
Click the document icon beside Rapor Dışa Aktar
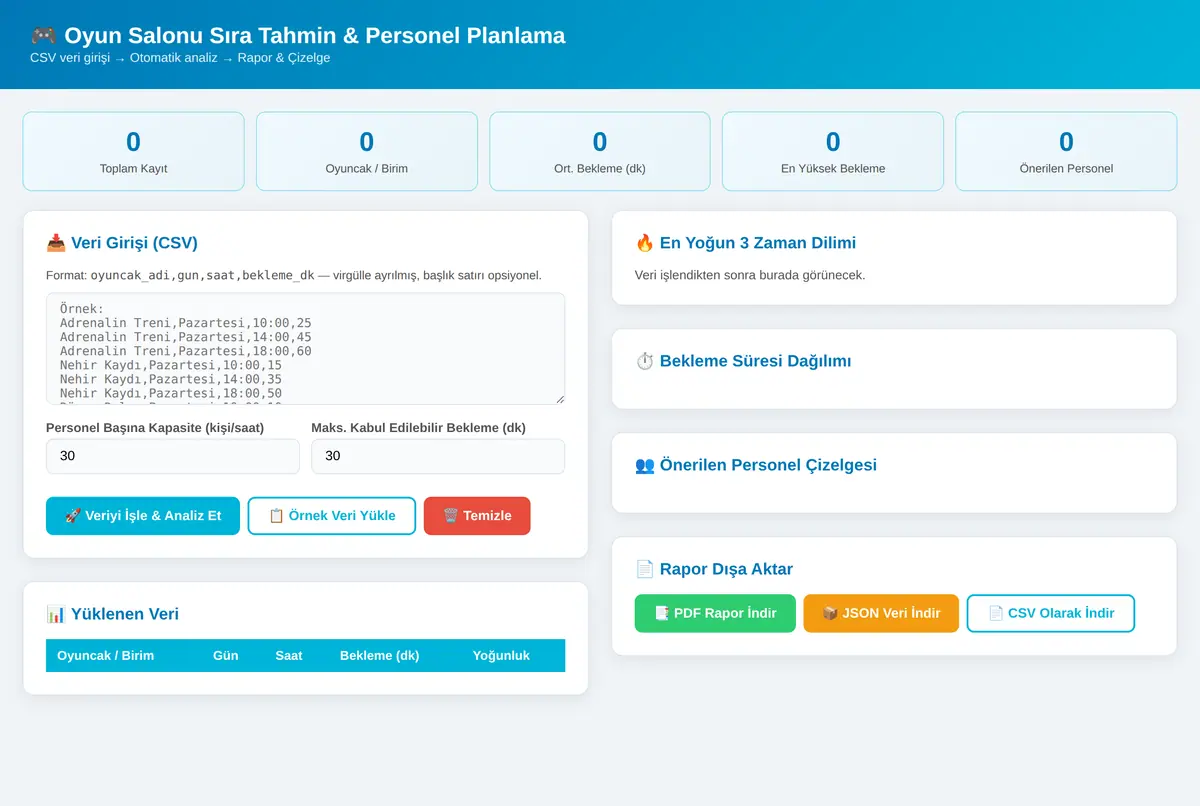tap(645, 569)
